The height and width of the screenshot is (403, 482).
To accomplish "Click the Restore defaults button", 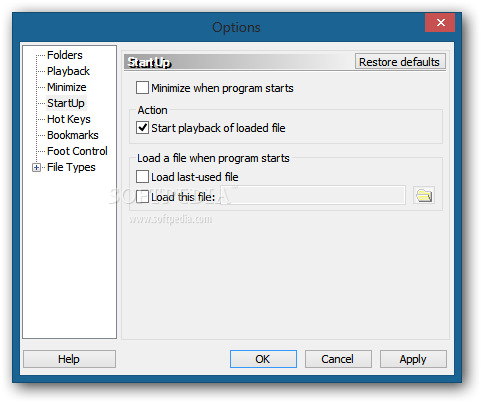I will [400, 62].
